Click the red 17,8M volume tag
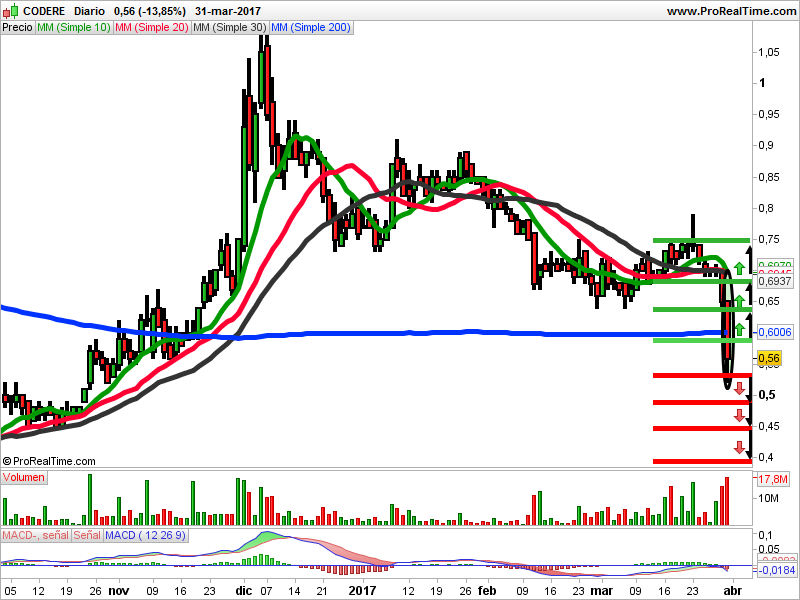 coord(774,480)
